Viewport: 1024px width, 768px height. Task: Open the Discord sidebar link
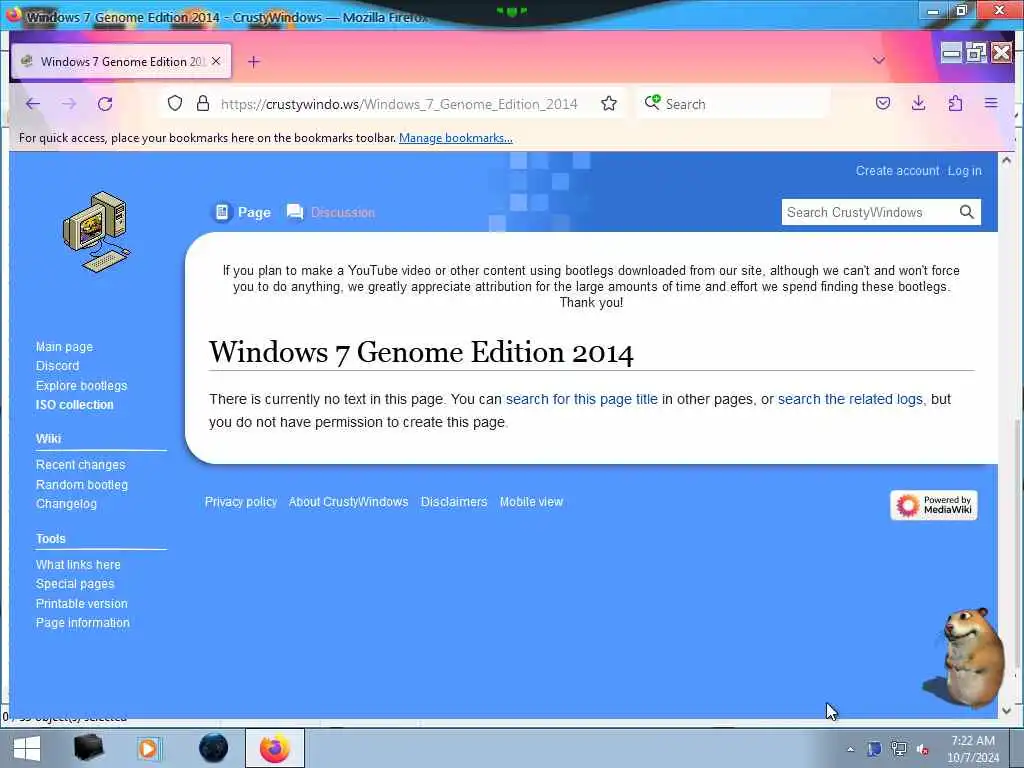[57, 366]
